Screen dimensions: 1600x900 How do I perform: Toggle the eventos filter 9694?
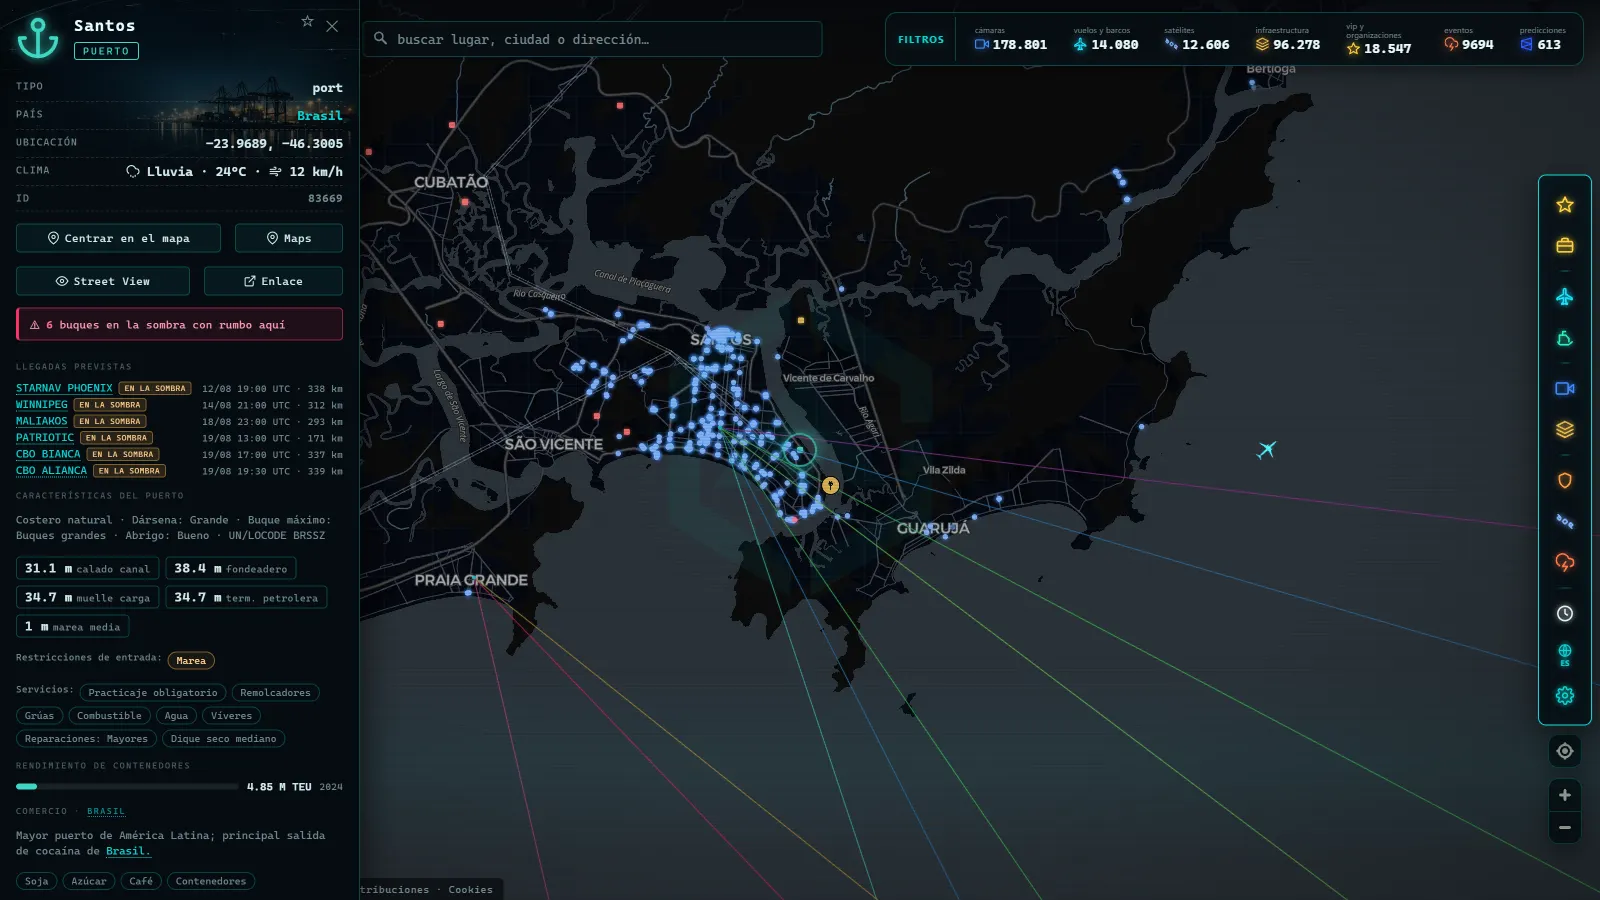[x=1469, y=40]
